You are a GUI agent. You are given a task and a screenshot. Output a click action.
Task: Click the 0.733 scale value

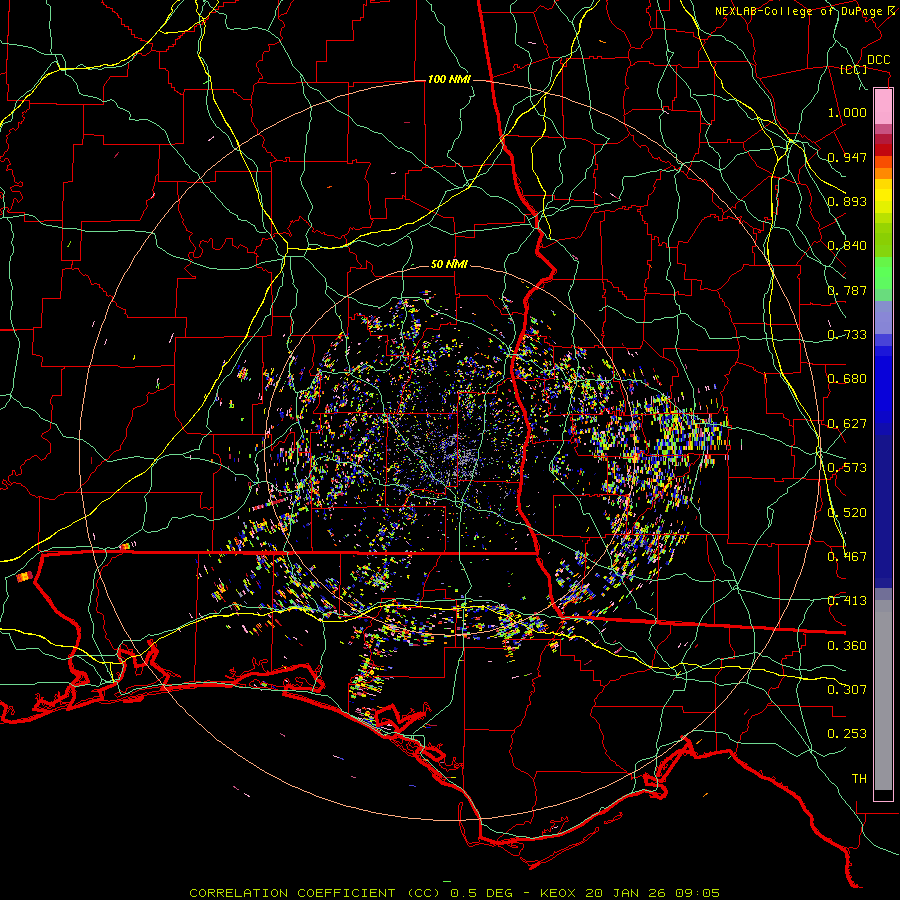[847, 335]
